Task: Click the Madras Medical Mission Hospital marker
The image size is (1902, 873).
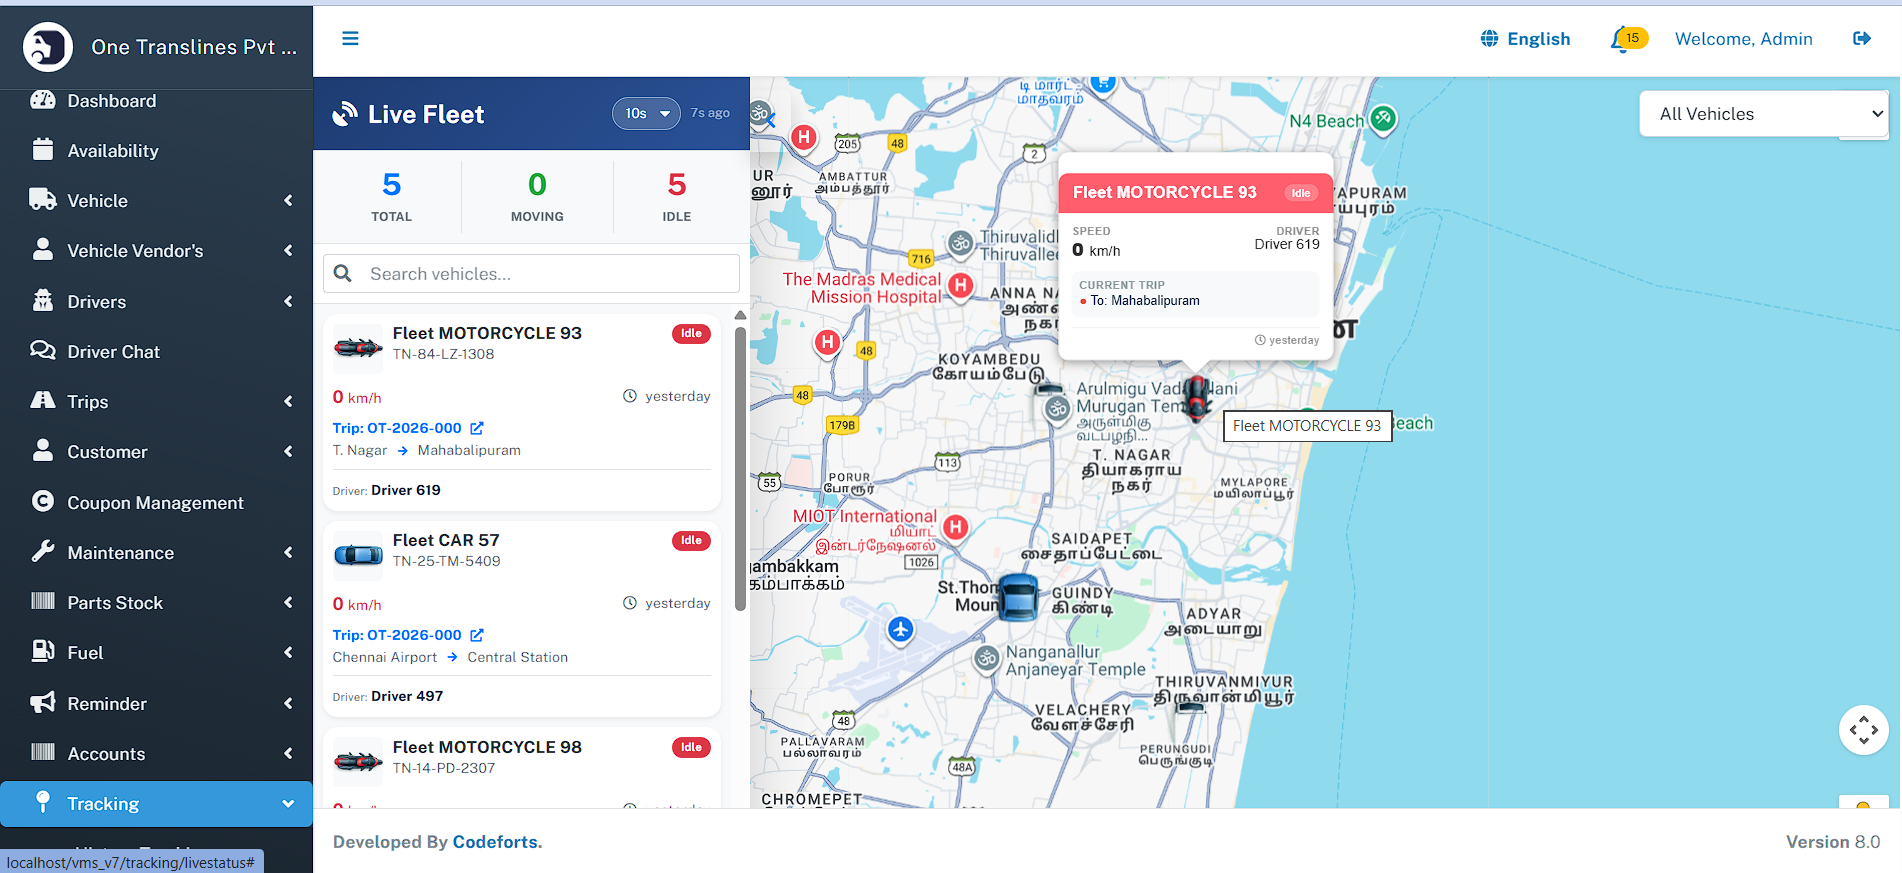Action: pyautogui.click(x=960, y=286)
